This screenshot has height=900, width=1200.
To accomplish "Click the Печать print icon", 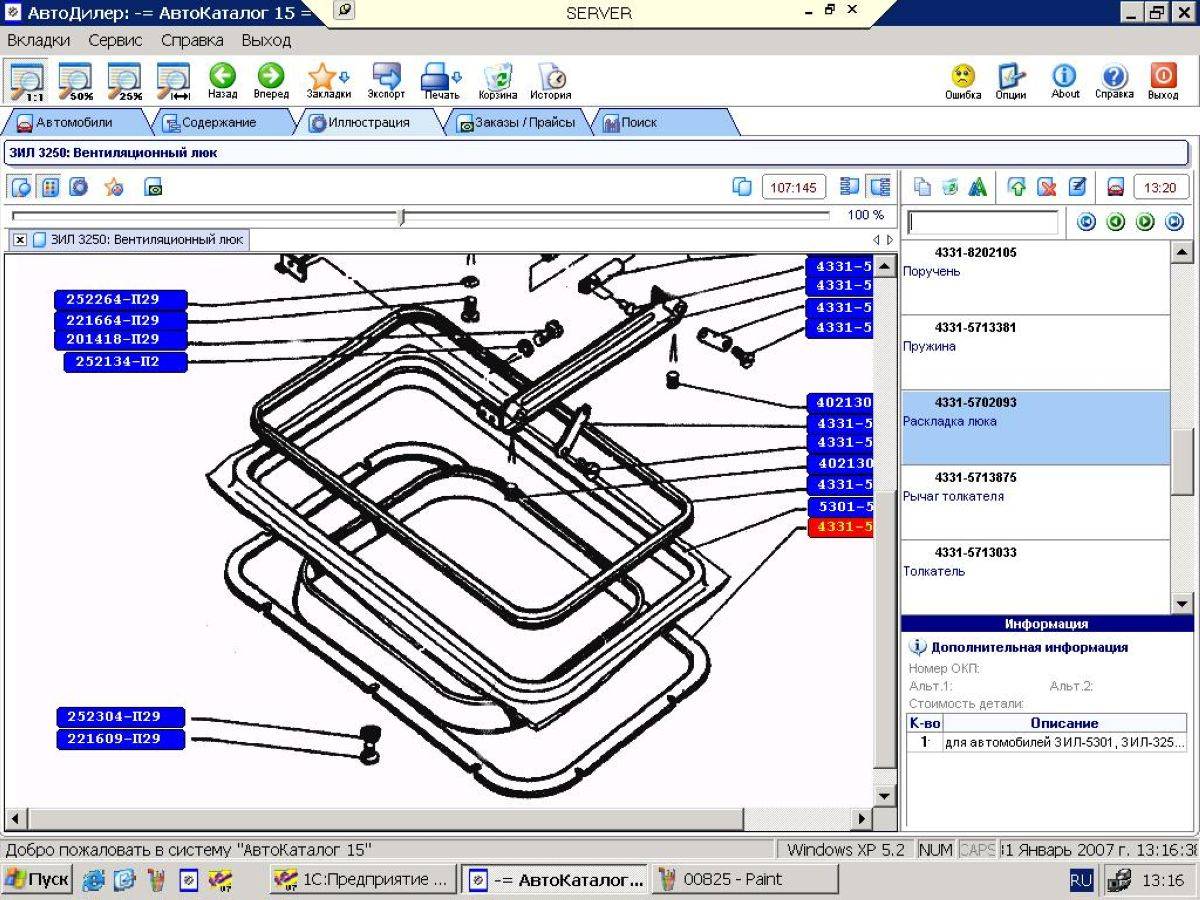I will [441, 81].
